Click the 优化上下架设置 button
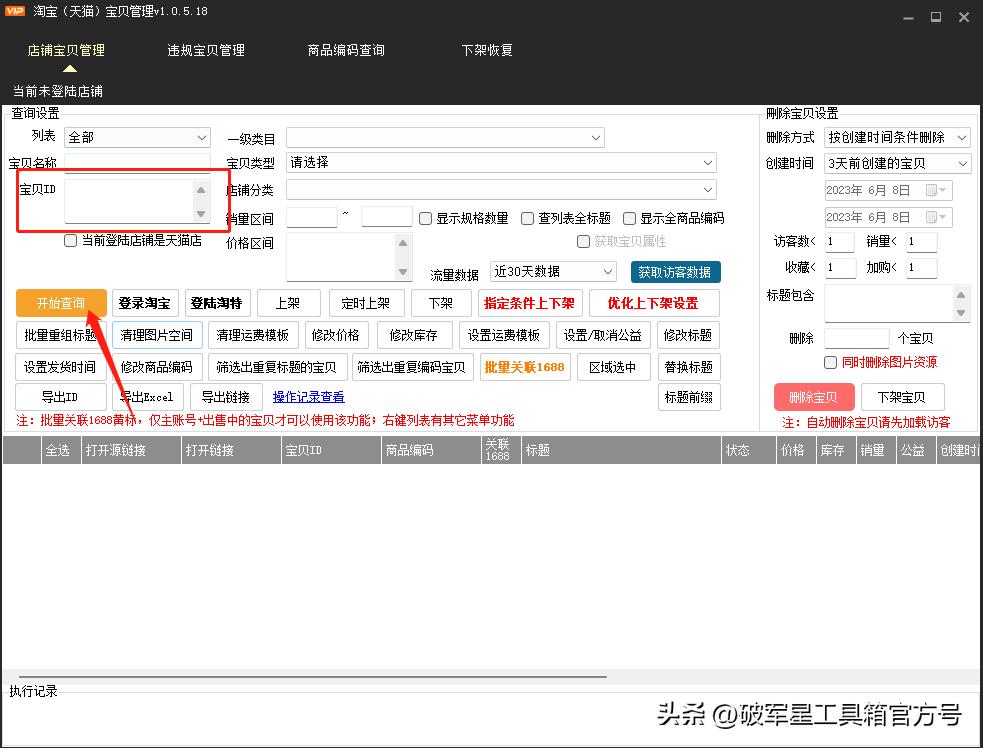 654,303
